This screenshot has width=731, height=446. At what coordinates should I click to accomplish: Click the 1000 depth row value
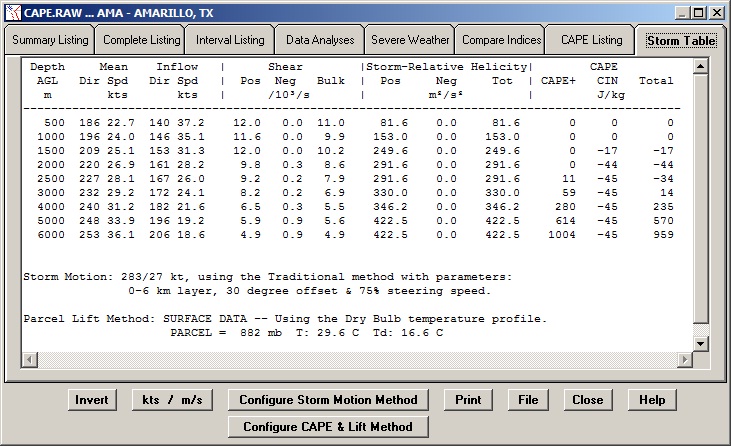(x=51, y=137)
